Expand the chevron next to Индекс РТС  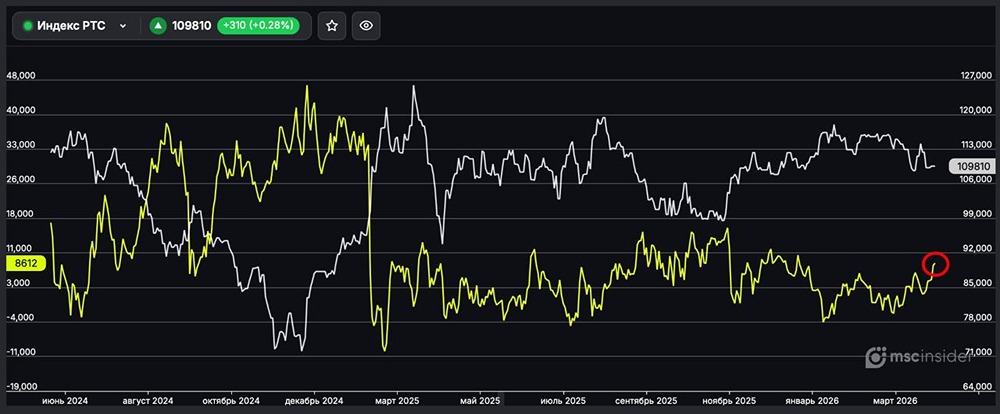[x=123, y=26]
